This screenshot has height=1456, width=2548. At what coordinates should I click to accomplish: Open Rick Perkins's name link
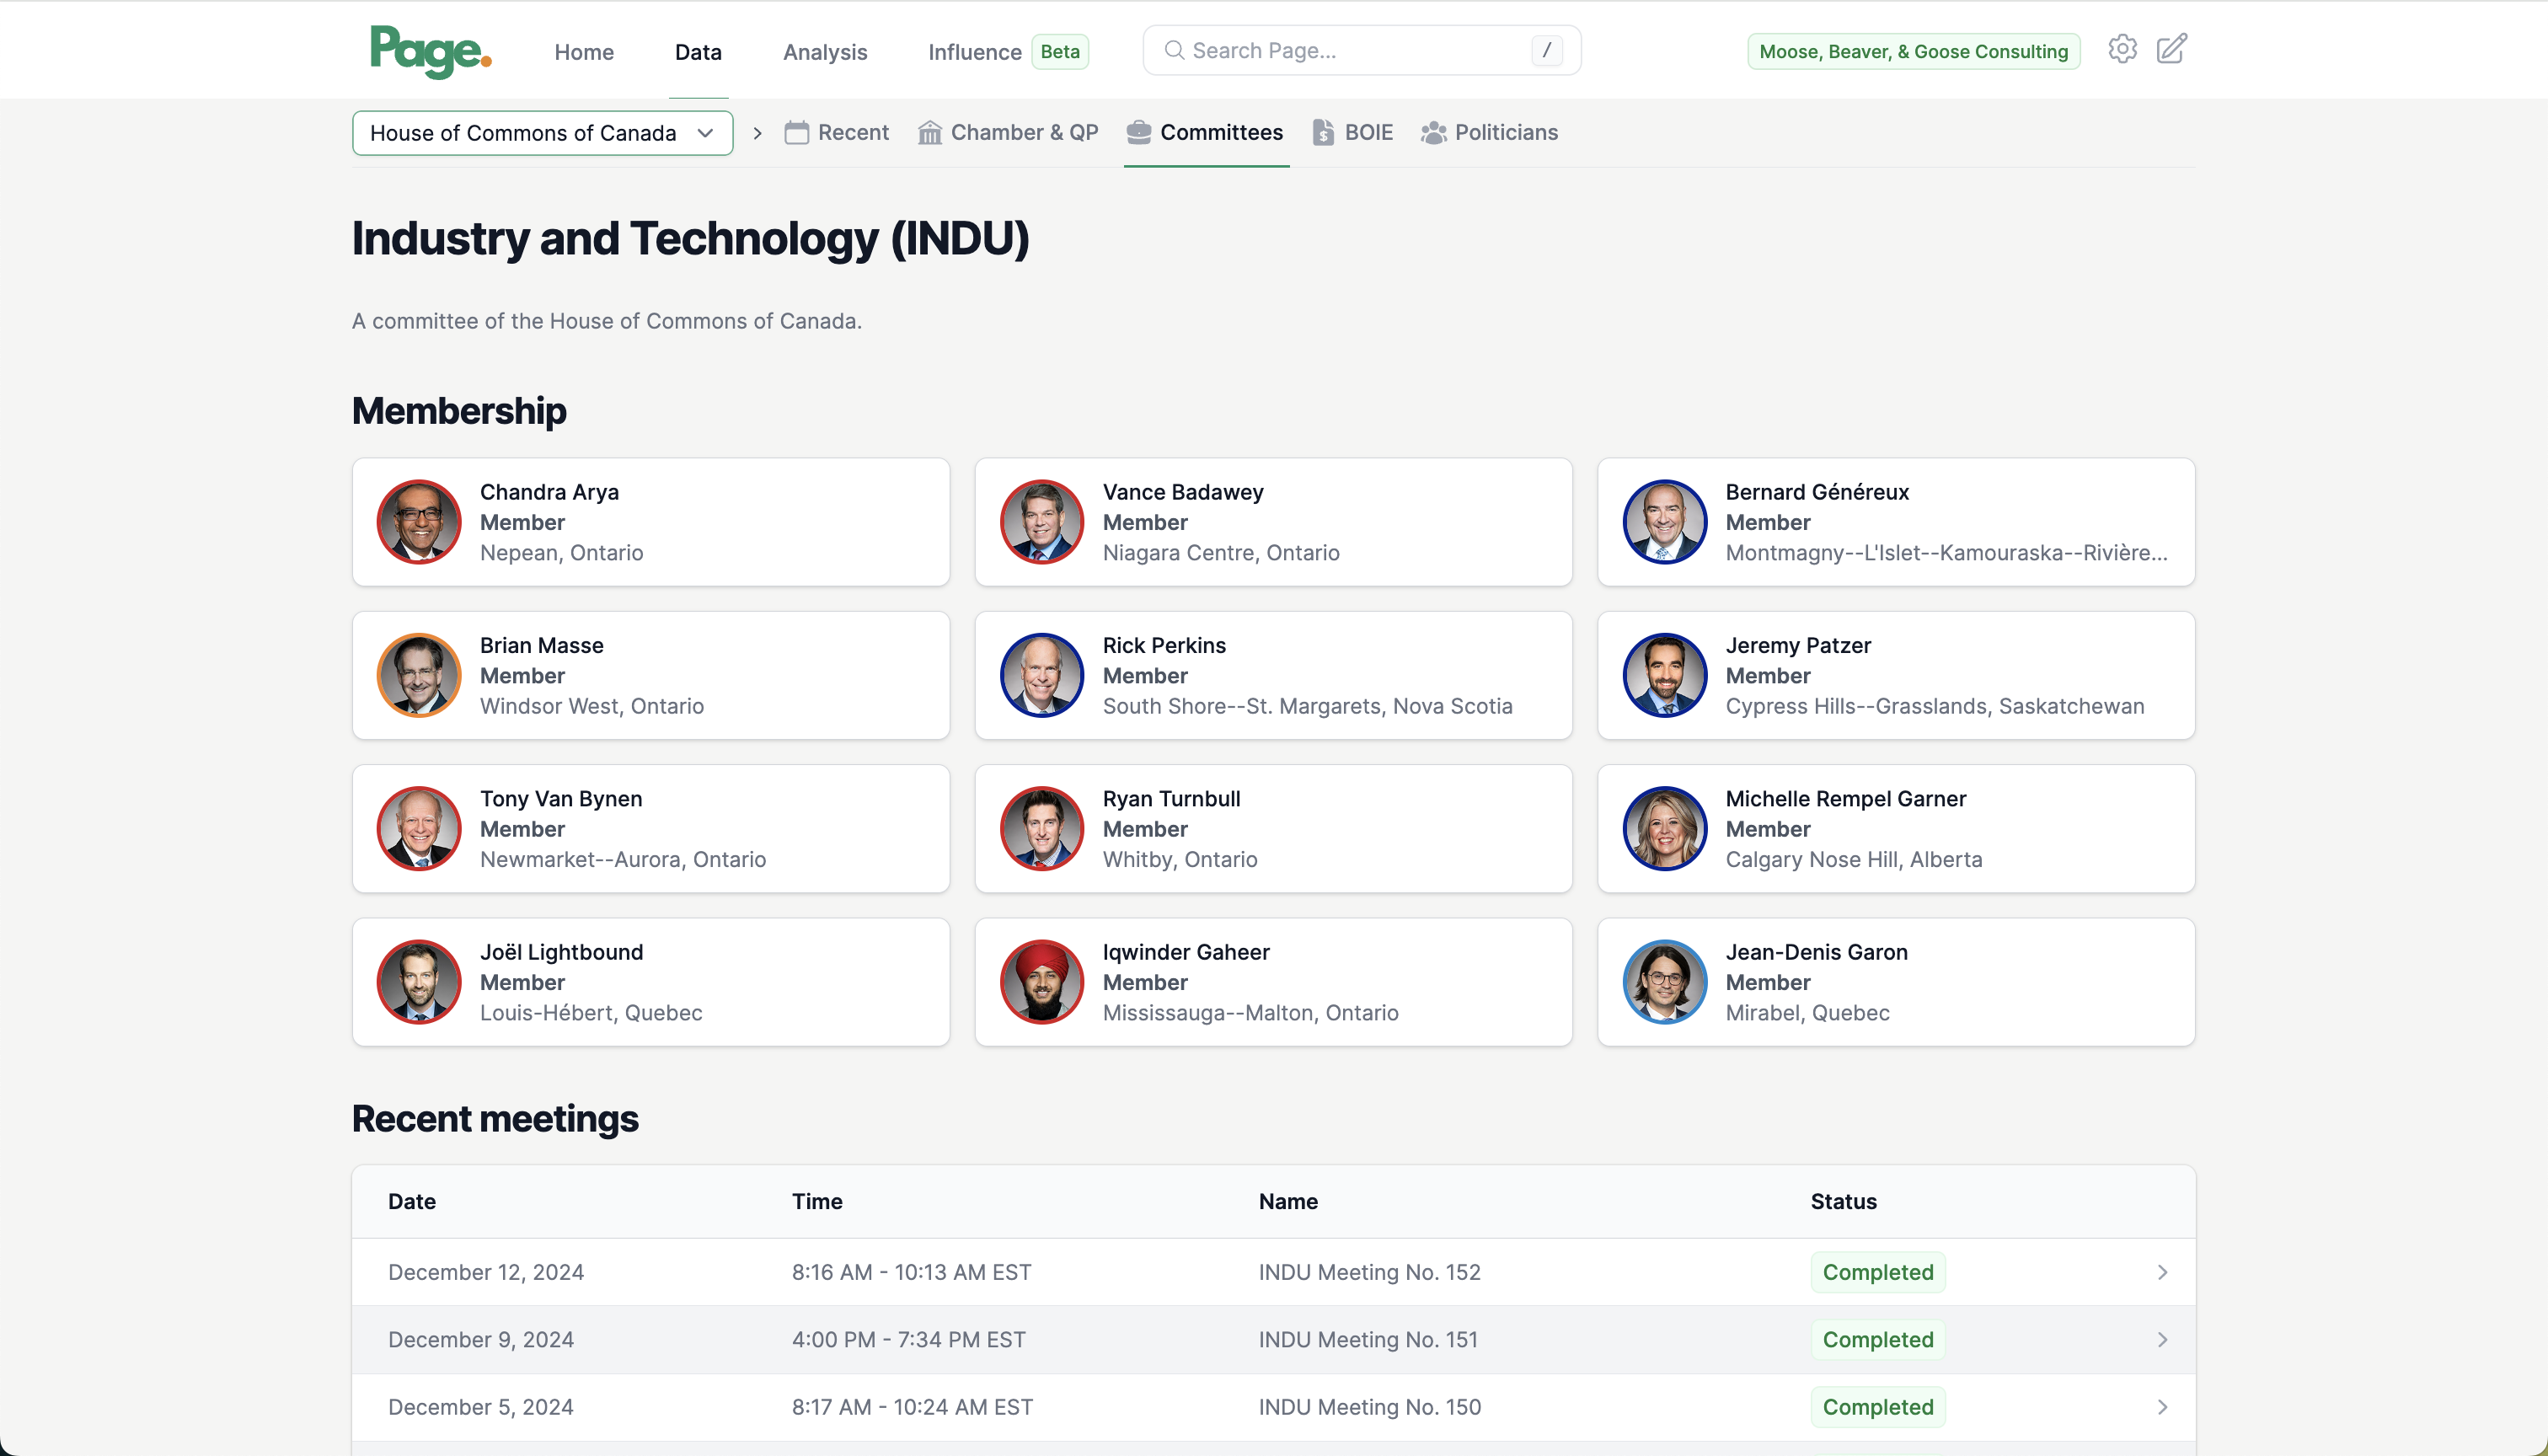pos(1164,645)
